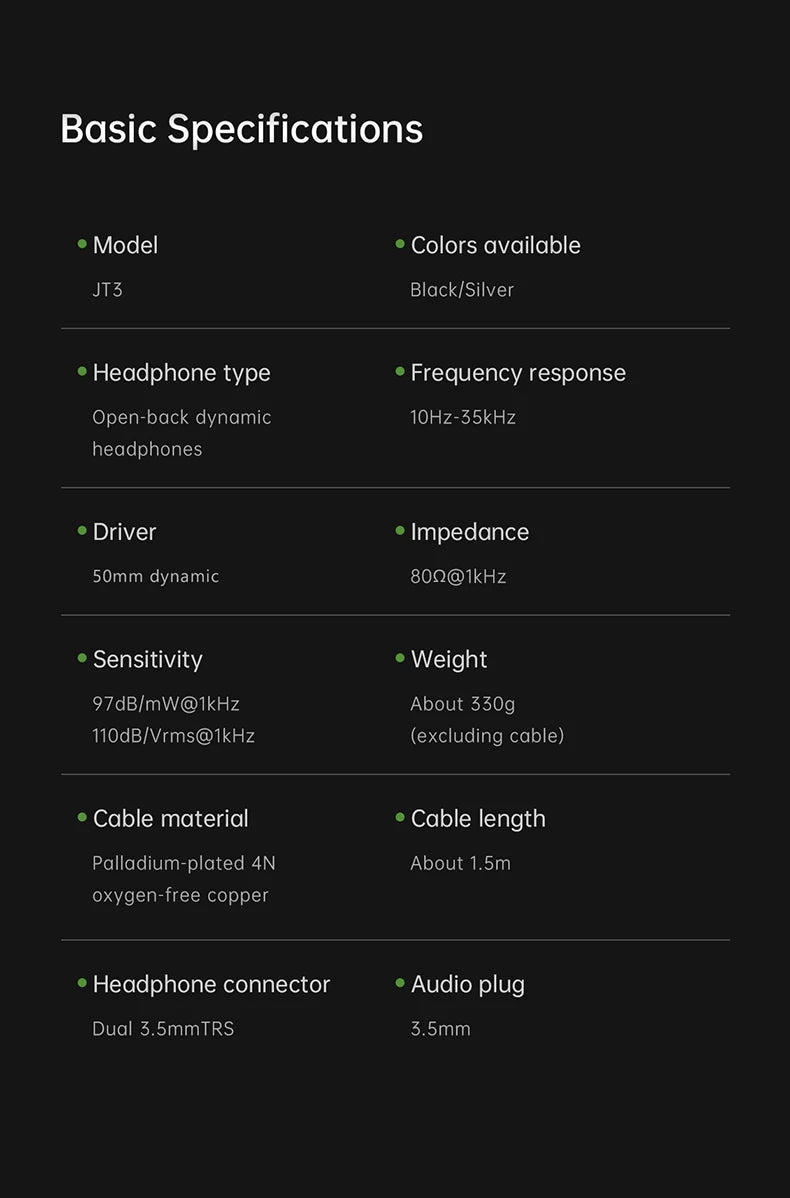Click the green bullet beside Model
This screenshot has width=790, height=1198.
point(82,244)
